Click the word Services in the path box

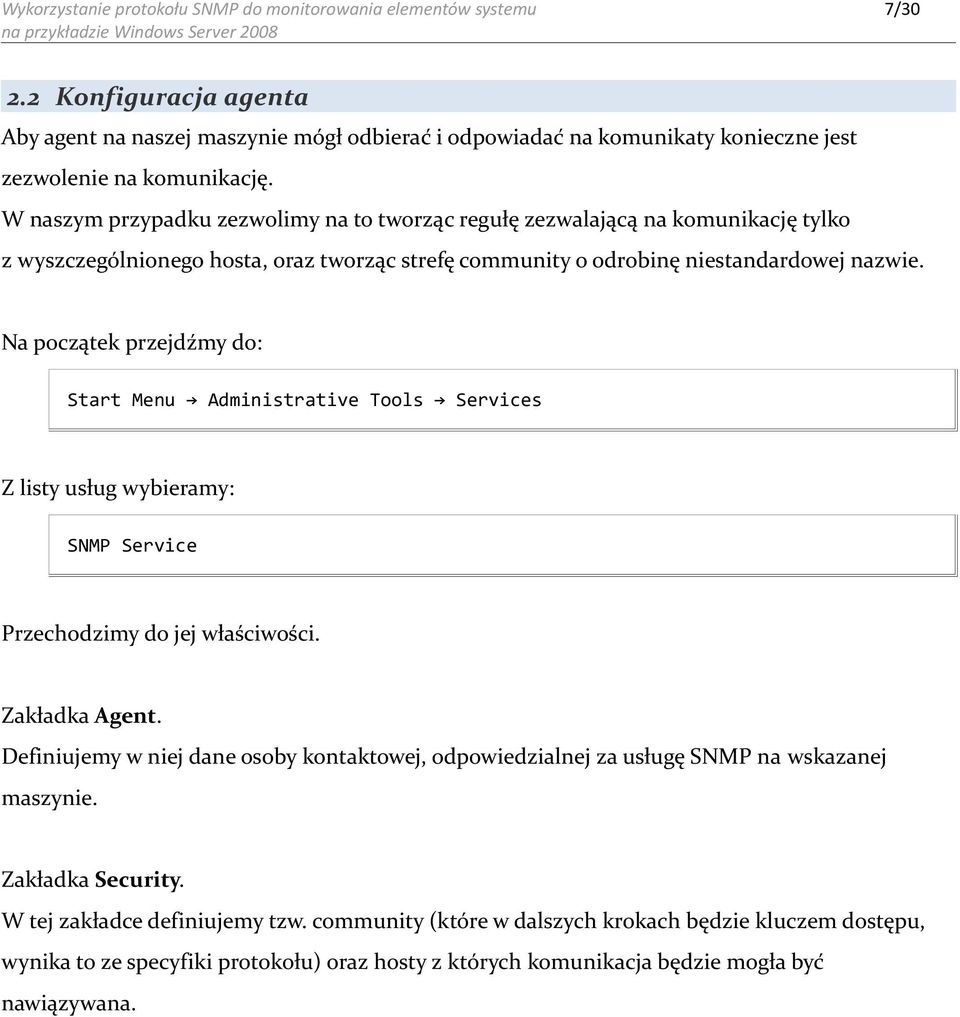(x=498, y=400)
